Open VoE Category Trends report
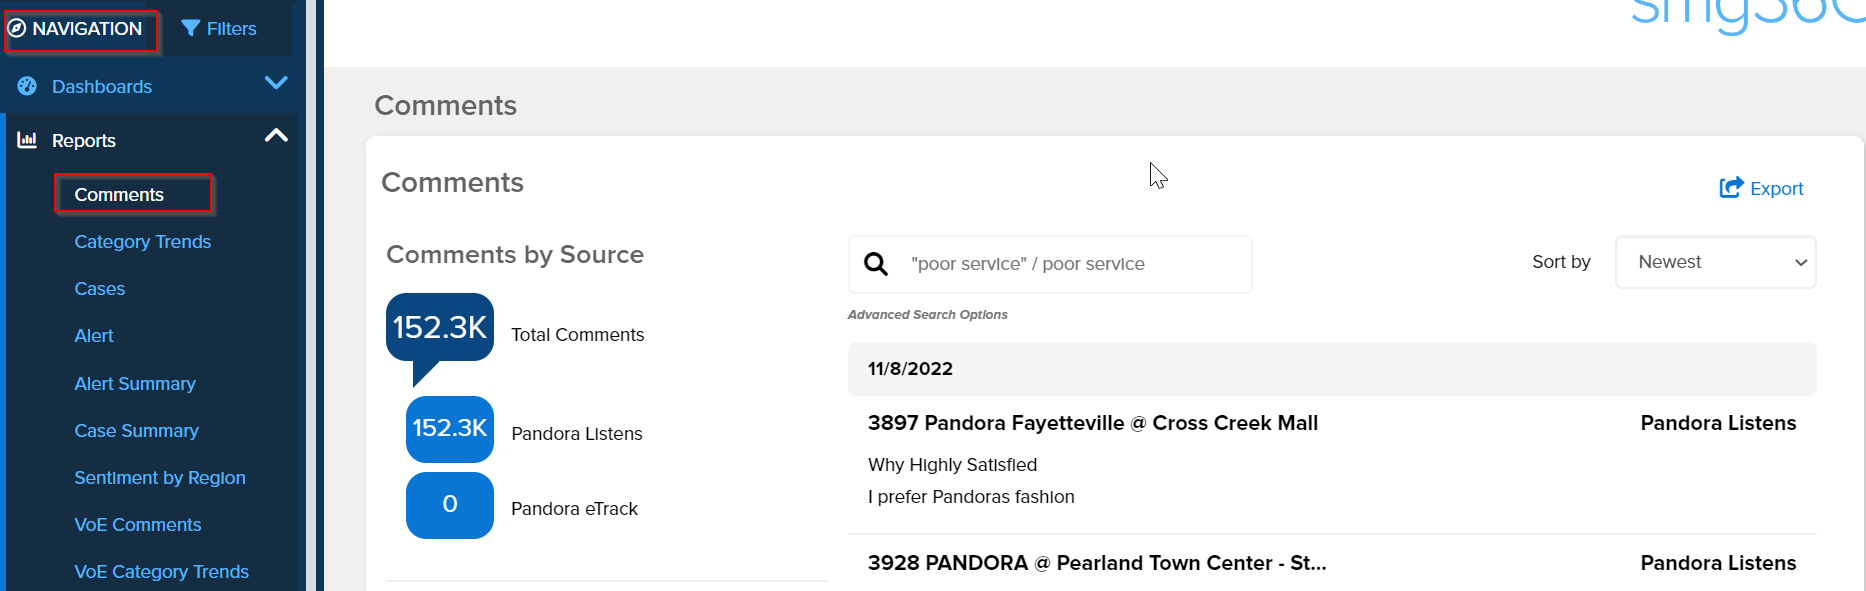The width and height of the screenshot is (1866, 591). click(161, 572)
